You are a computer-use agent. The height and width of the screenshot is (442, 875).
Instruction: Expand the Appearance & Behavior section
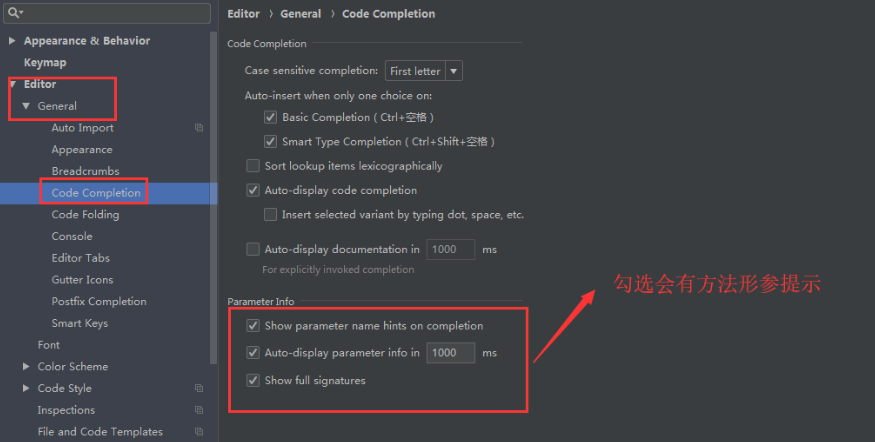click(12, 41)
